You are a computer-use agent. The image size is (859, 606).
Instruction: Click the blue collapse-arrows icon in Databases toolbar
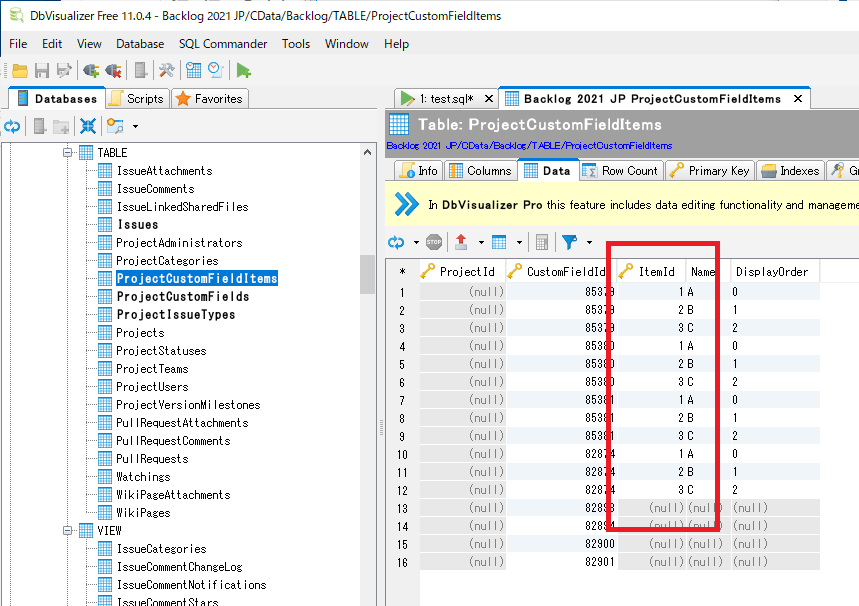(88, 126)
